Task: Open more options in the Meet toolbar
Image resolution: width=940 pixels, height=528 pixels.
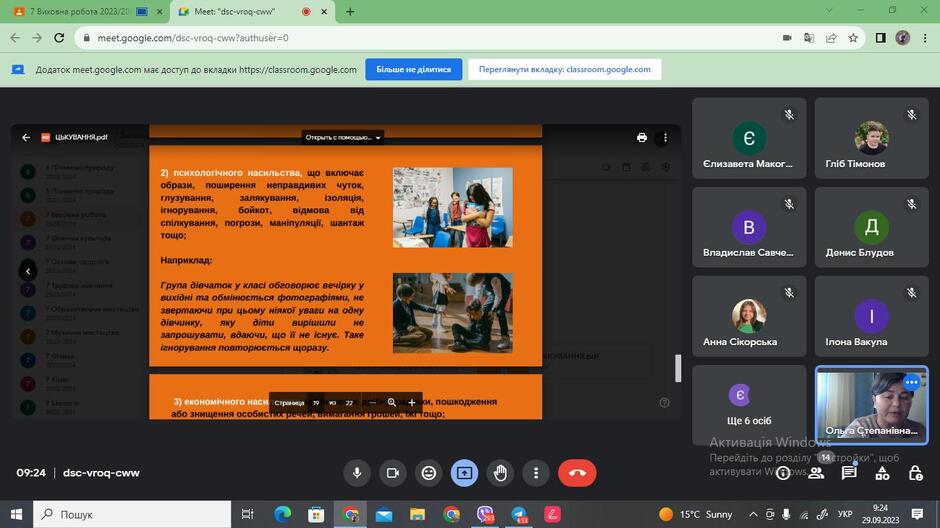Action: click(536, 473)
